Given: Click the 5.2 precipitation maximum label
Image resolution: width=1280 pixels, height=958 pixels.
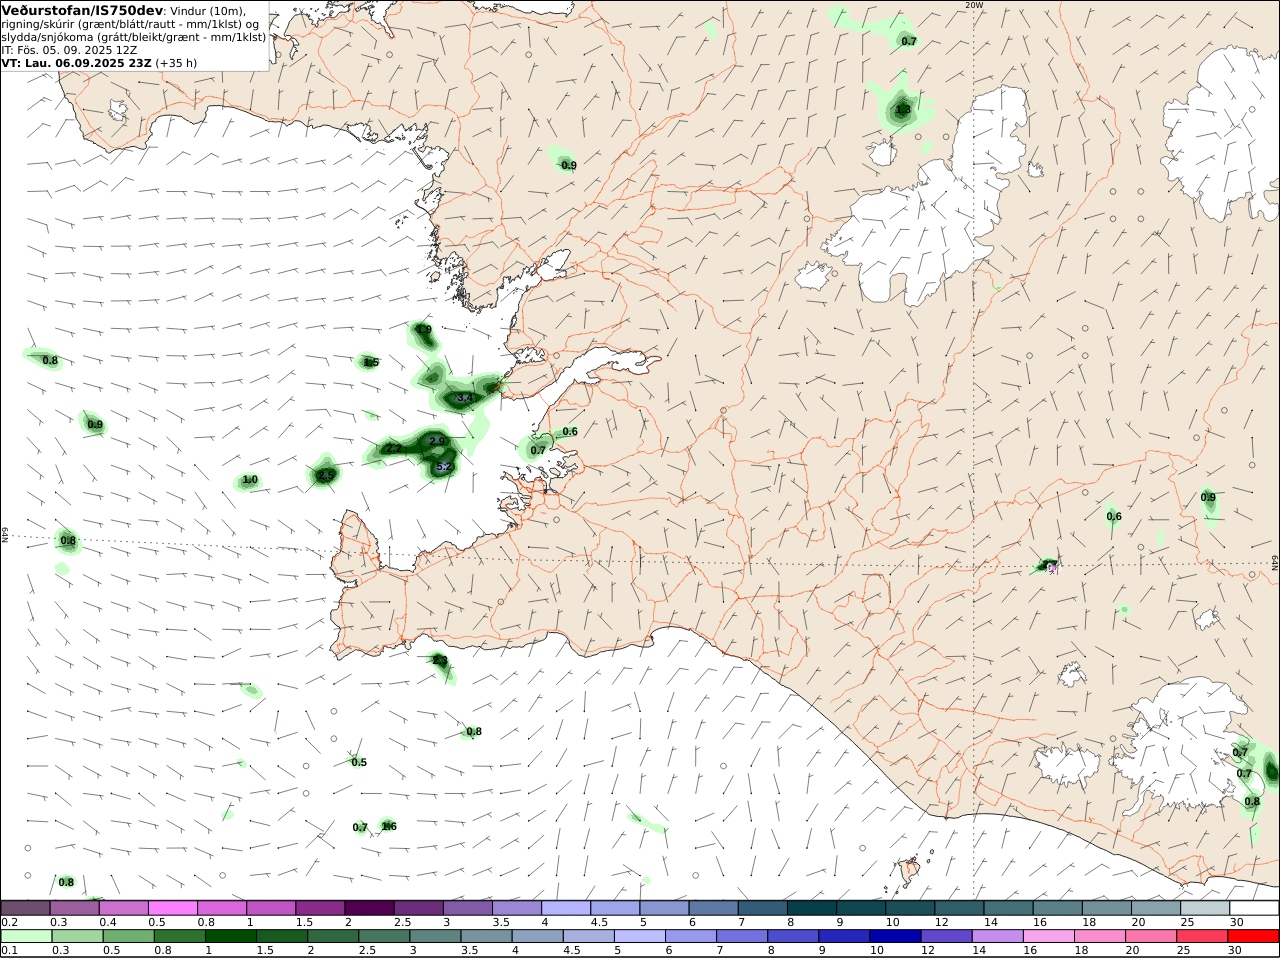Looking at the screenshot, I should (445, 467).
